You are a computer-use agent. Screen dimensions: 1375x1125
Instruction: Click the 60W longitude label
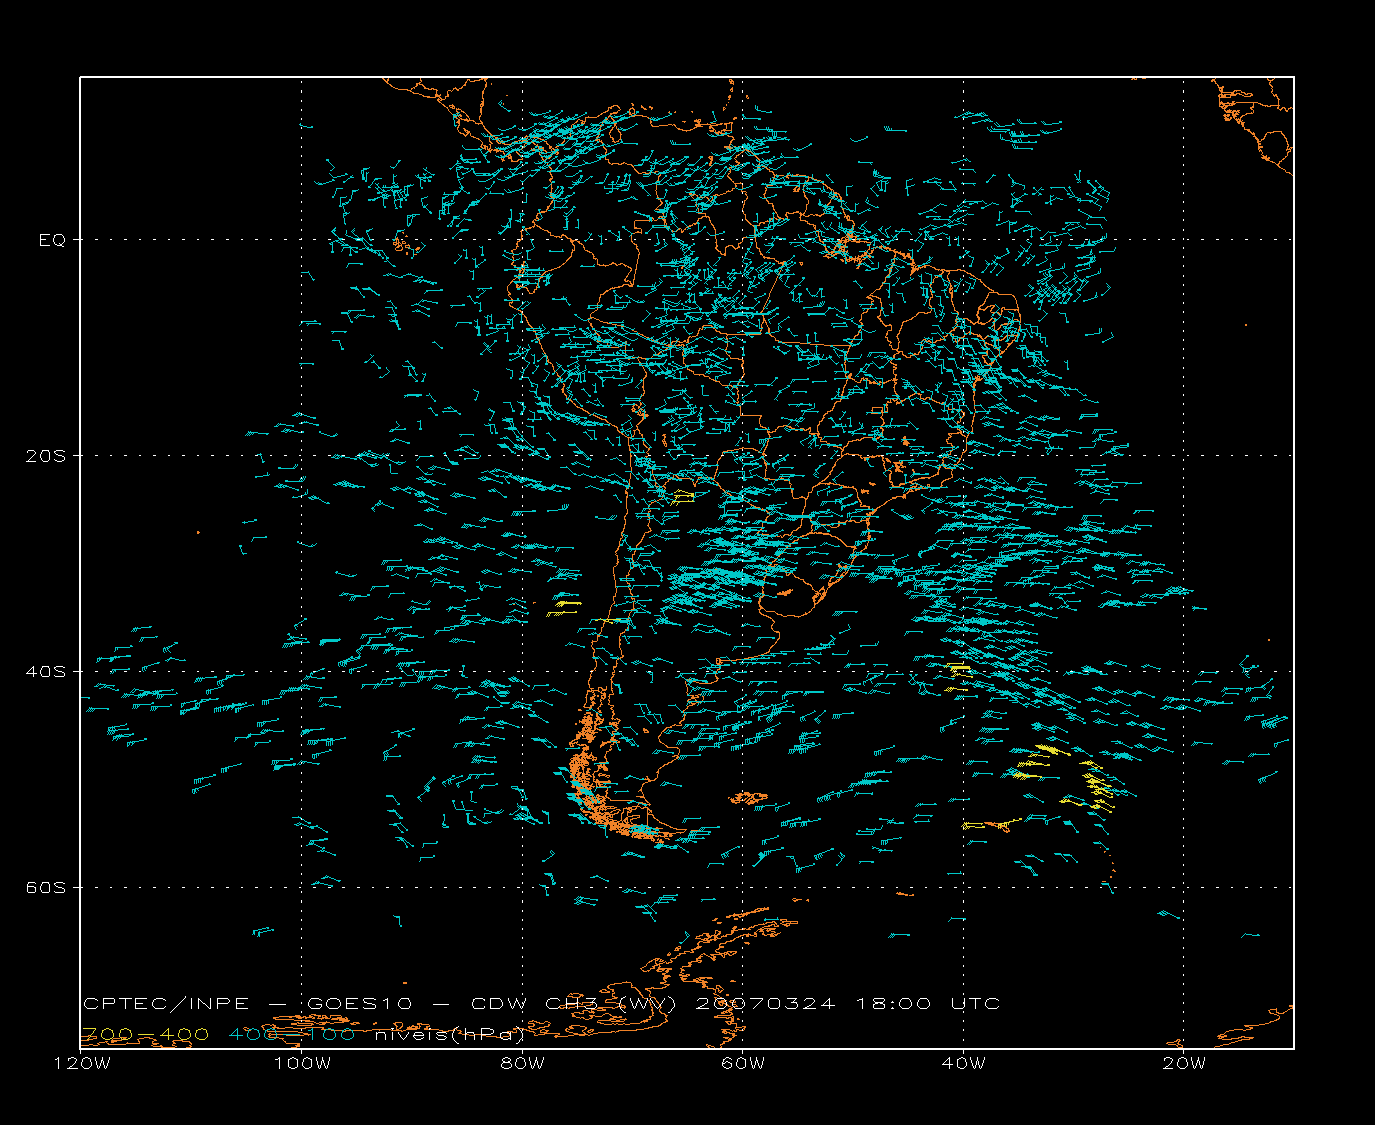click(743, 1063)
